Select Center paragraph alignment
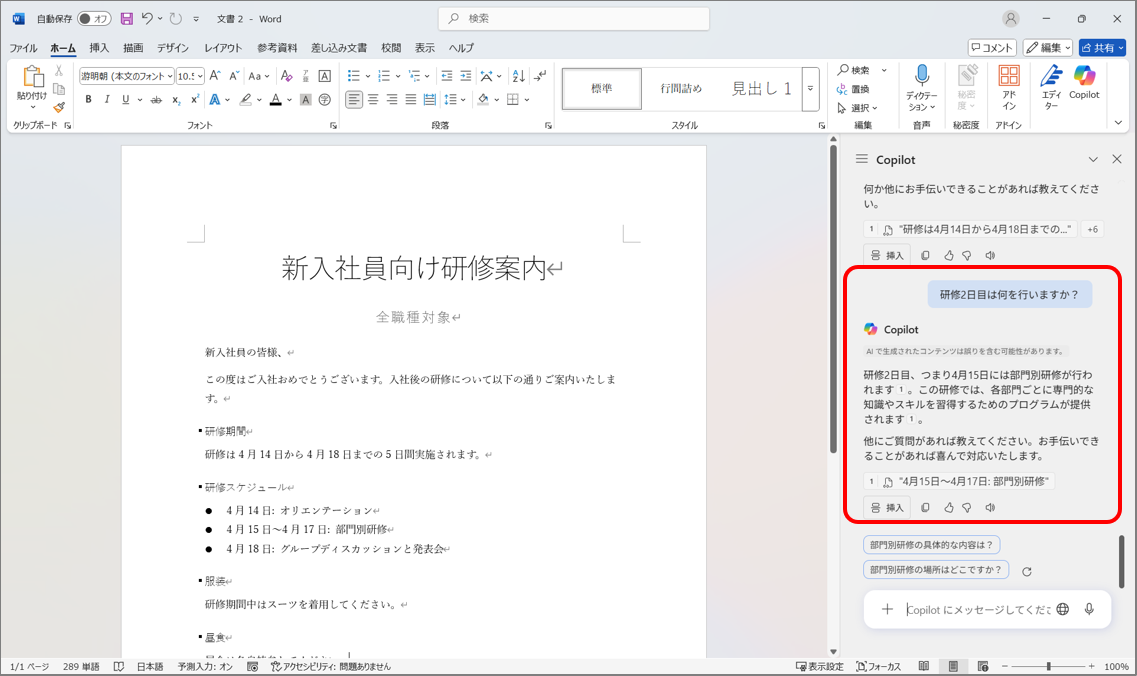Image resolution: width=1137 pixels, height=676 pixels. [373, 99]
